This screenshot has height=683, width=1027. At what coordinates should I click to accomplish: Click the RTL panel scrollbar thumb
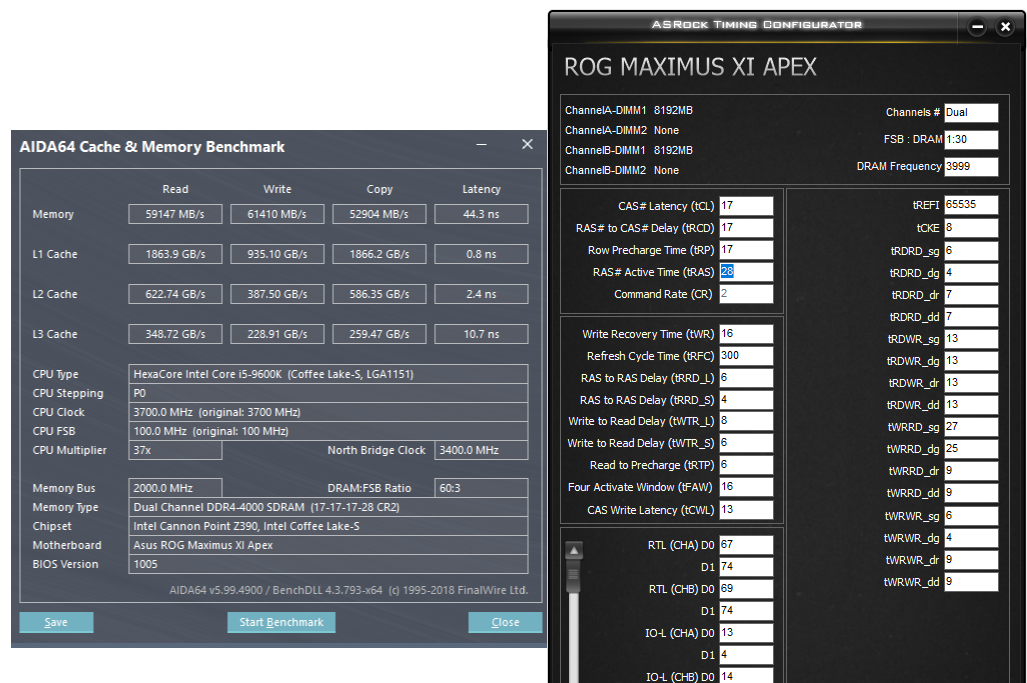(574, 577)
